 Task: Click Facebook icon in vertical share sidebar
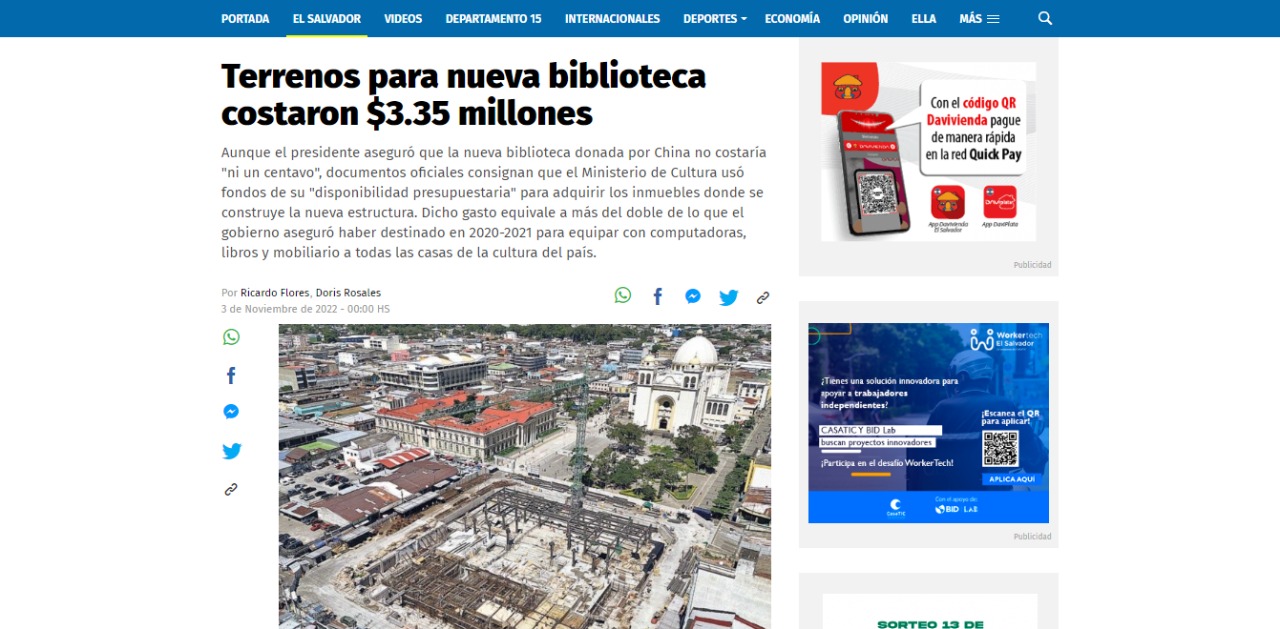(x=231, y=375)
